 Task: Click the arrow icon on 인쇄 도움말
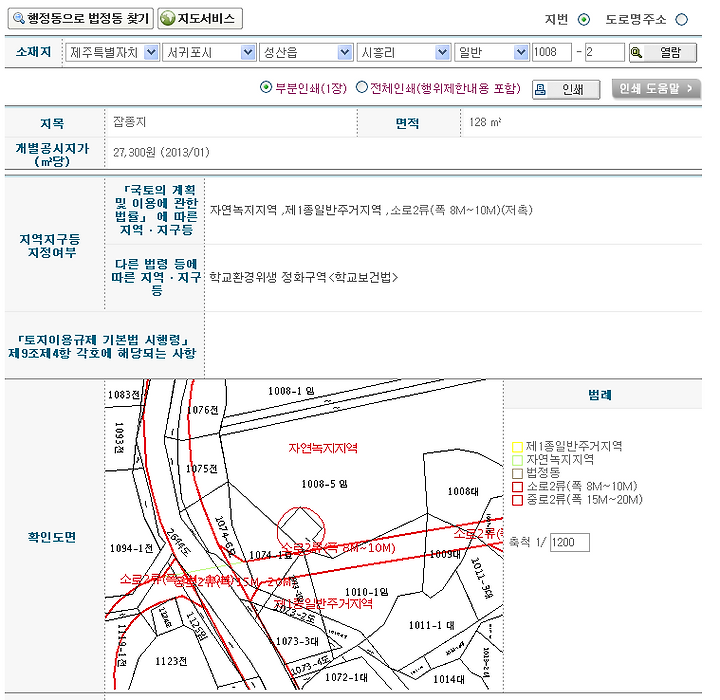click(689, 88)
